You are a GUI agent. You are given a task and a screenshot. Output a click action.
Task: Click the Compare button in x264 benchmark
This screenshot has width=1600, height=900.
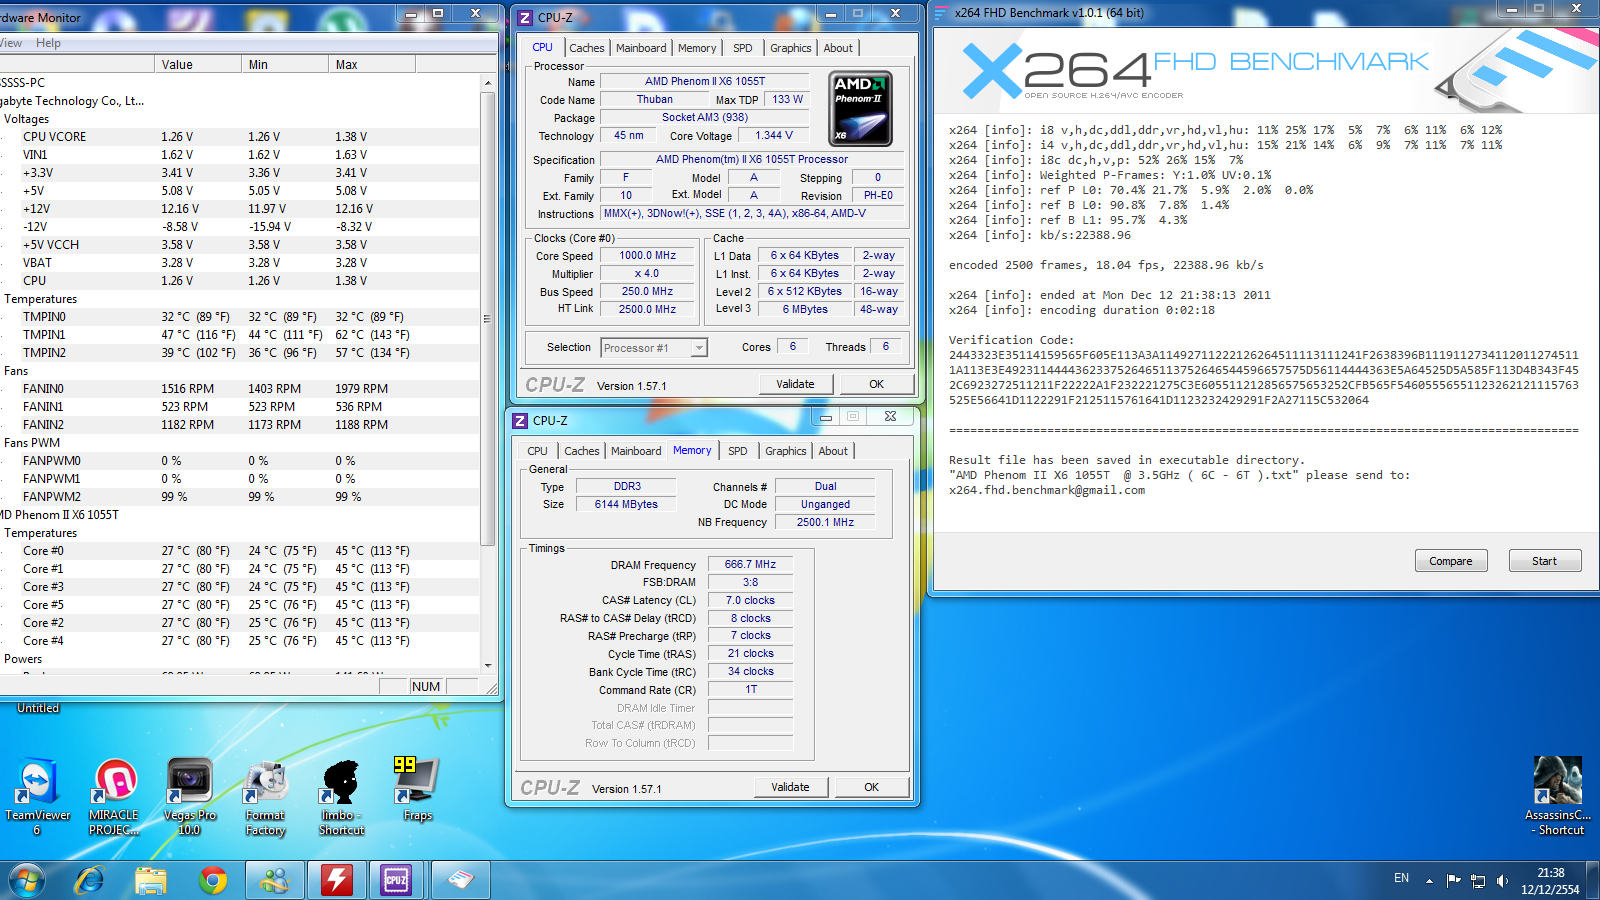pyautogui.click(x=1451, y=561)
